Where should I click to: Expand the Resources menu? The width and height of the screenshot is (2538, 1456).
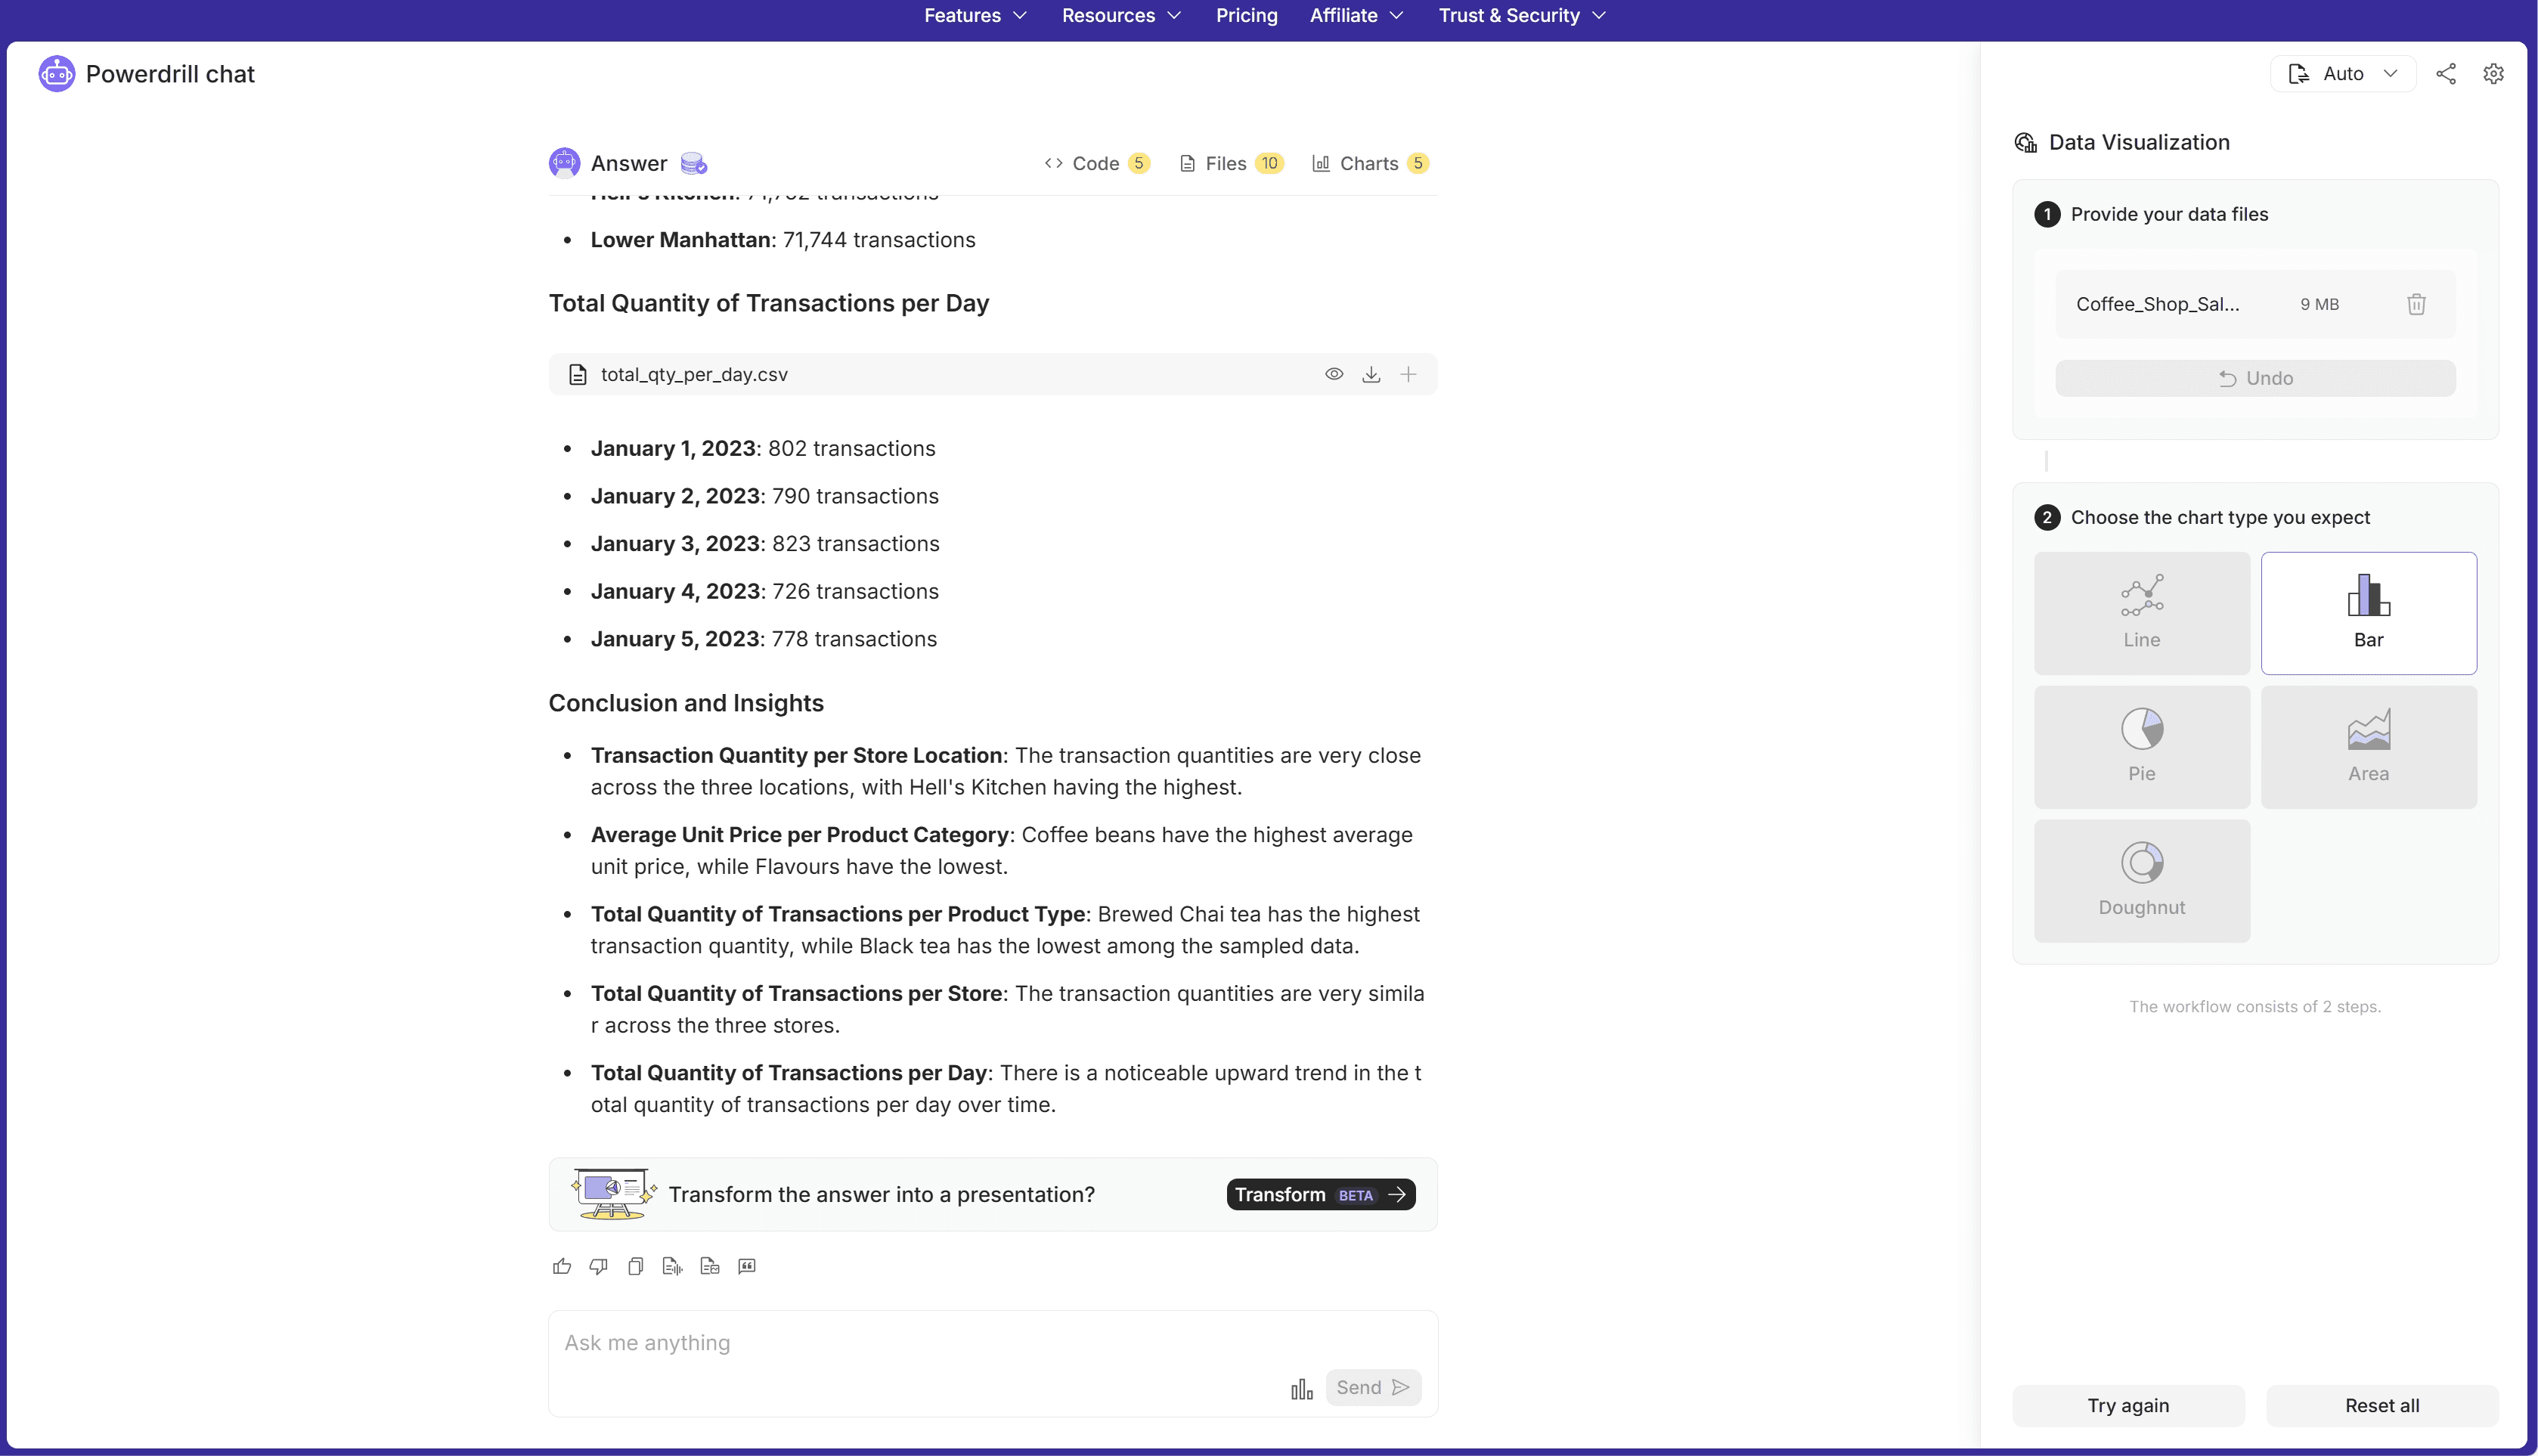[x=1121, y=15]
